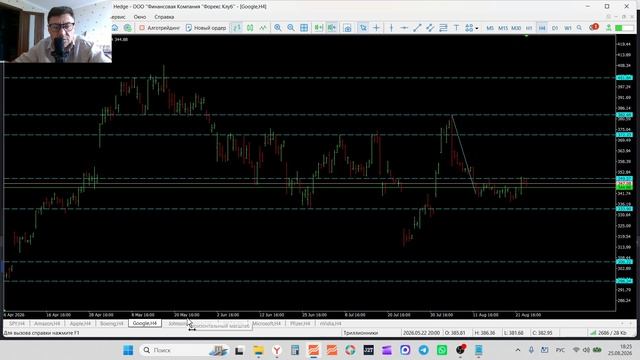Click the drawn white trendline on chart
640x360 pixels.
[x=464, y=155]
